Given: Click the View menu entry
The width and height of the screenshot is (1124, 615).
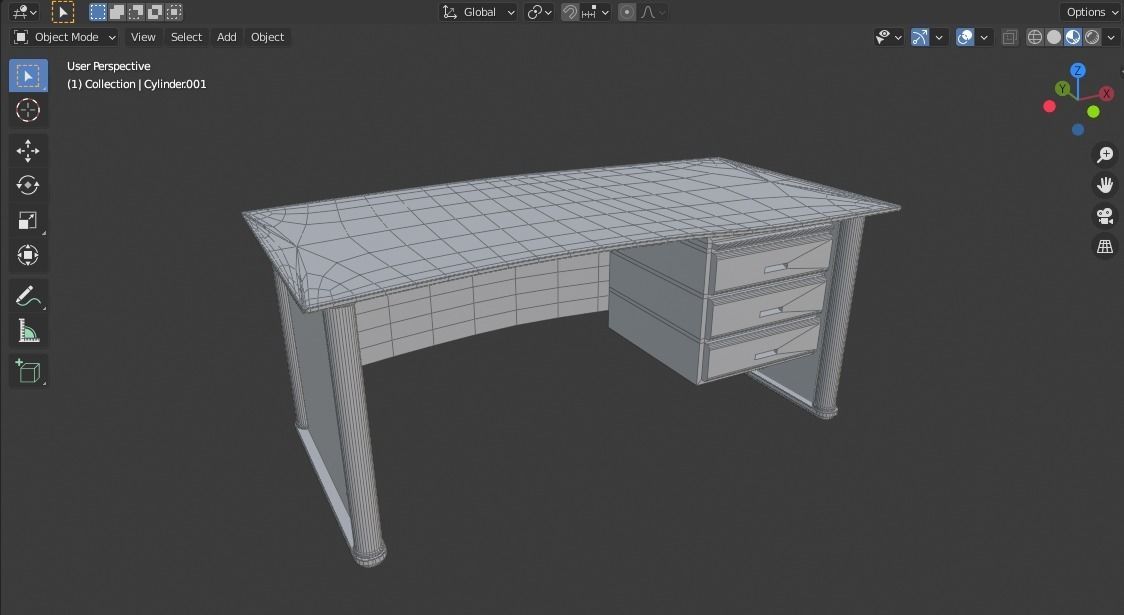Looking at the screenshot, I should pos(143,37).
